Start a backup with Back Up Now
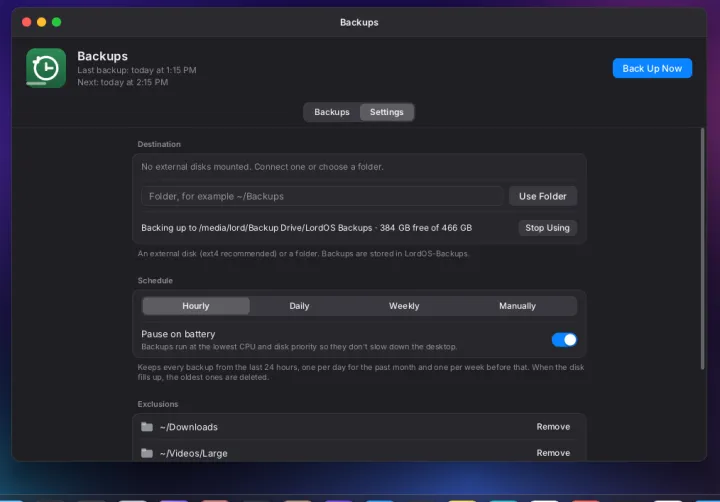720x502 pixels. coord(652,68)
